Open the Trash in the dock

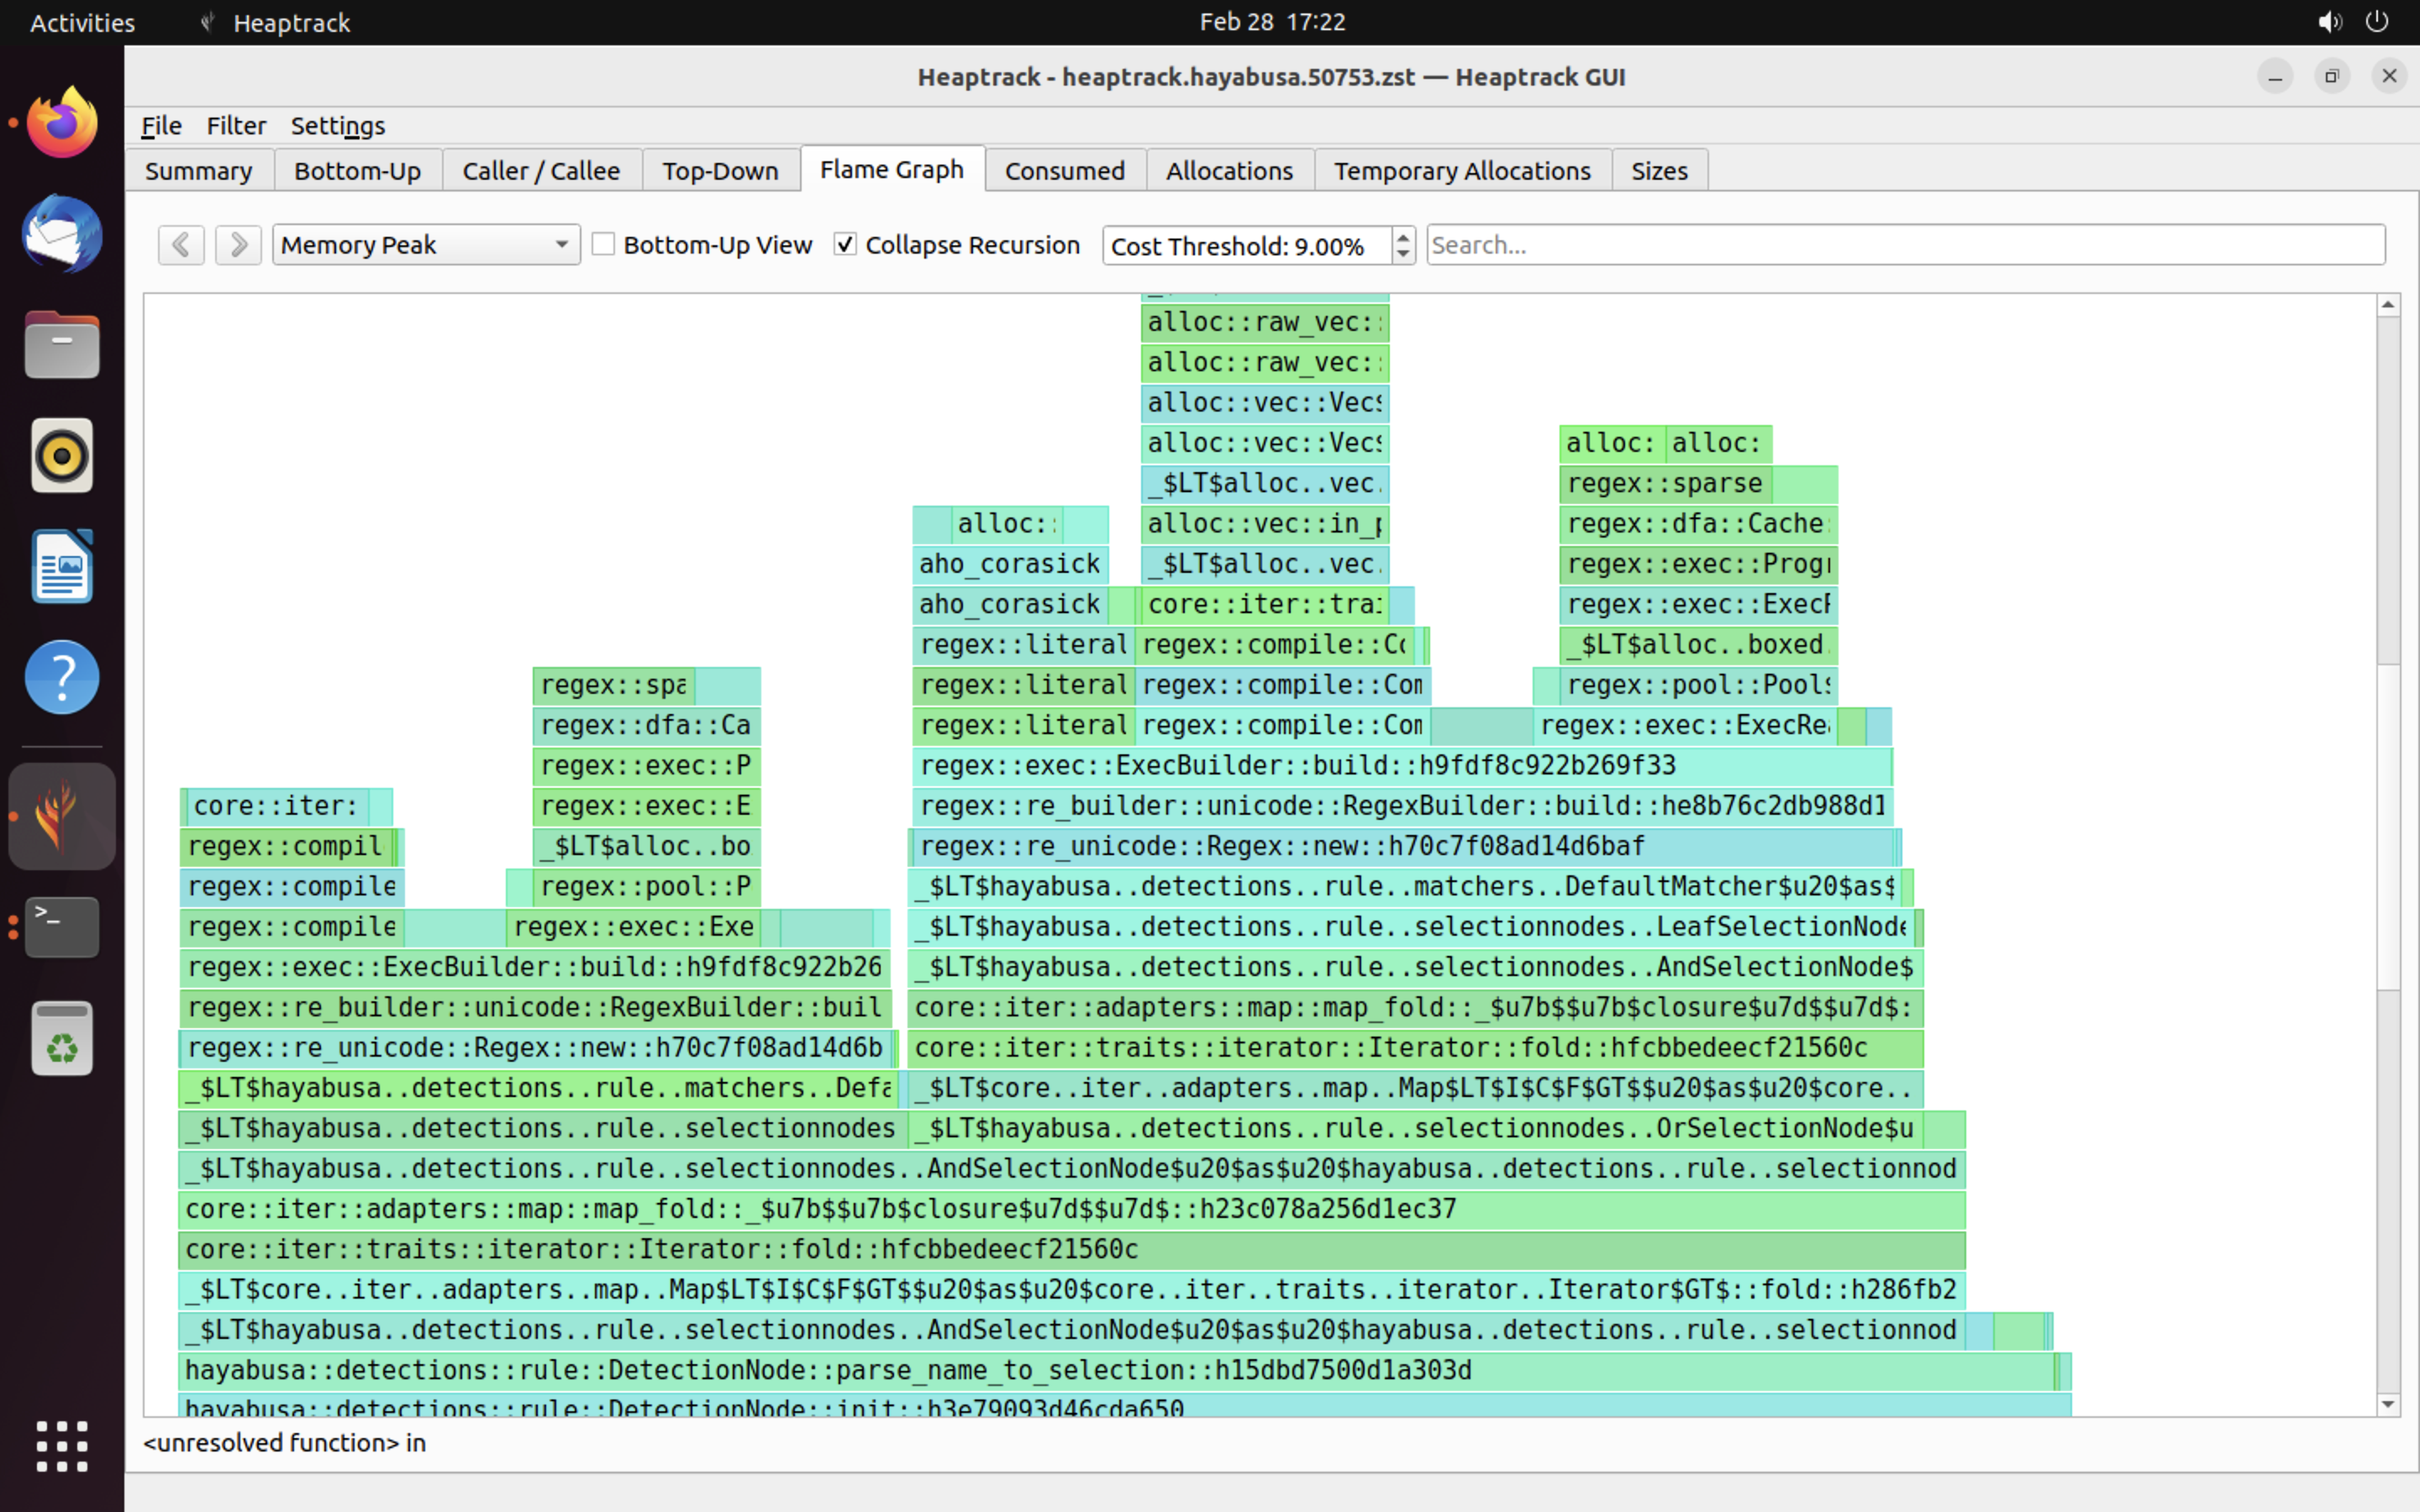click(x=62, y=1038)
